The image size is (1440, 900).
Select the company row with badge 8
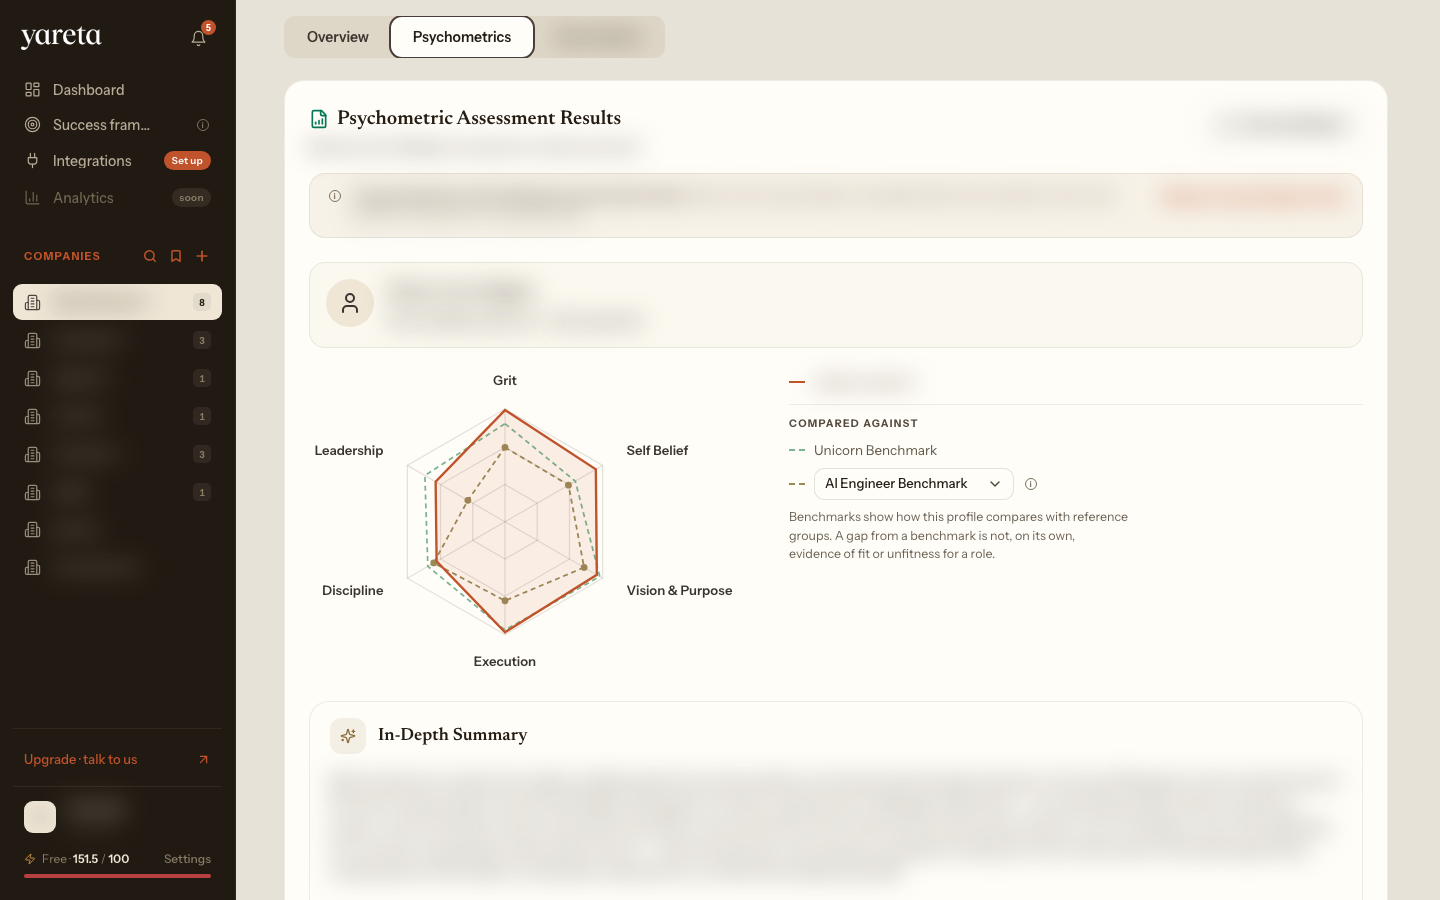117,302
